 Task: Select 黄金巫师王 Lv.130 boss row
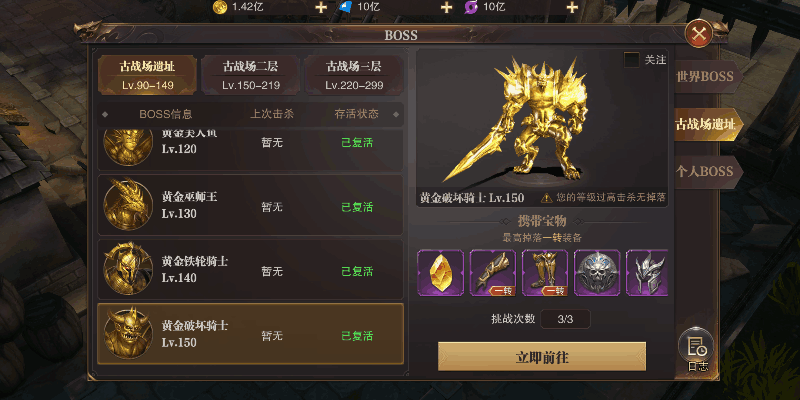pos(251,206)
